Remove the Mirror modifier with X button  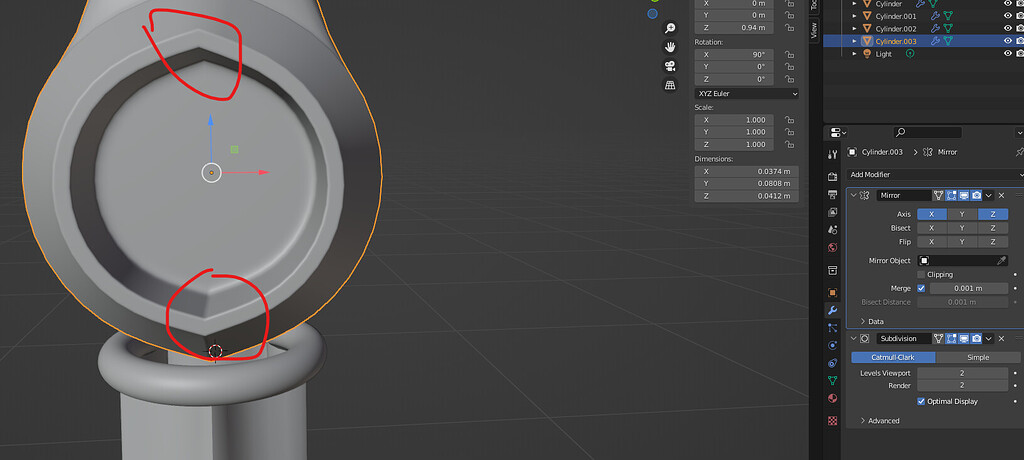1001,195
